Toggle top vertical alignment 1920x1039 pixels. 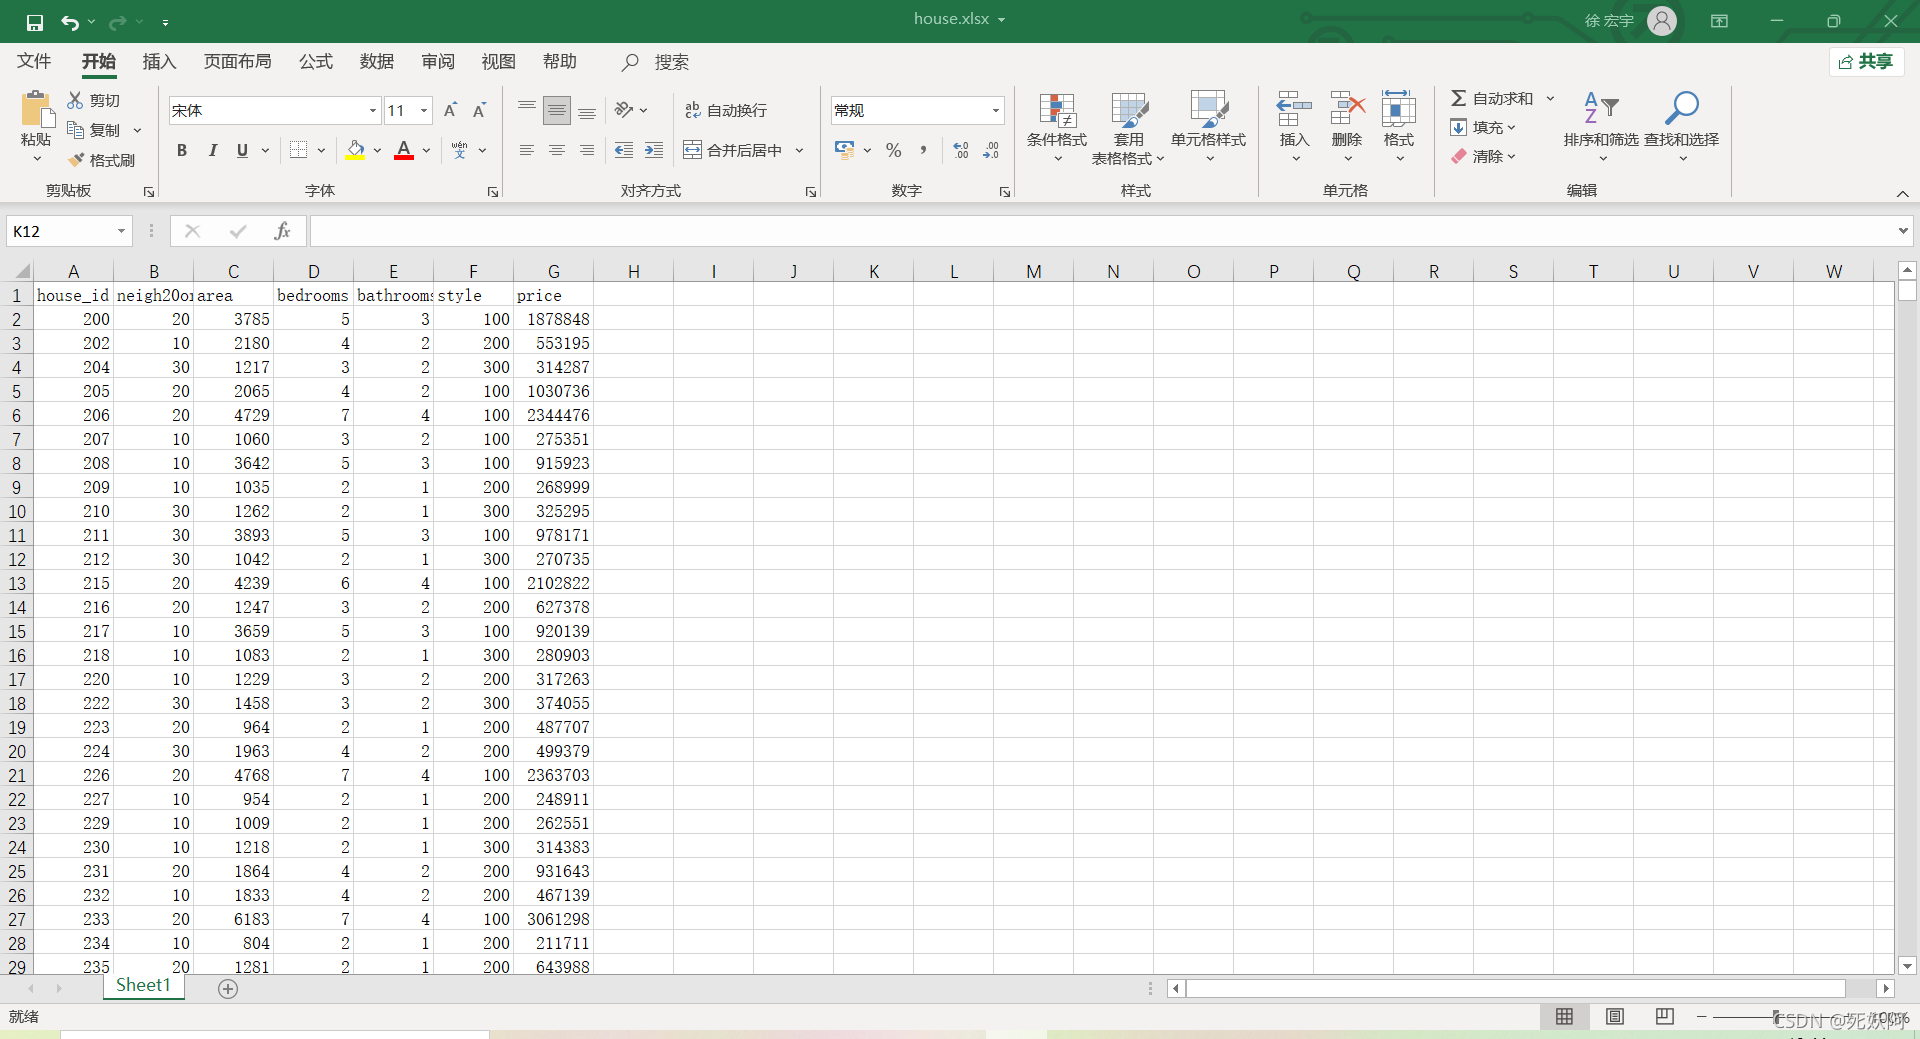527,110
